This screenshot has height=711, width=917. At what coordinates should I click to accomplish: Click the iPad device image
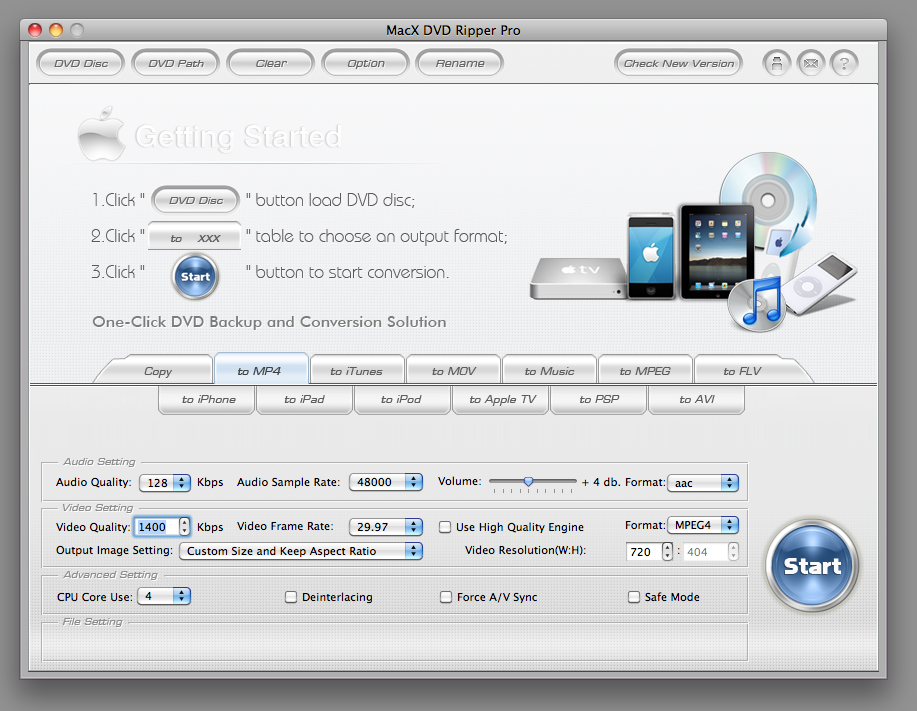pyautogui.click(x=716, y=252)
